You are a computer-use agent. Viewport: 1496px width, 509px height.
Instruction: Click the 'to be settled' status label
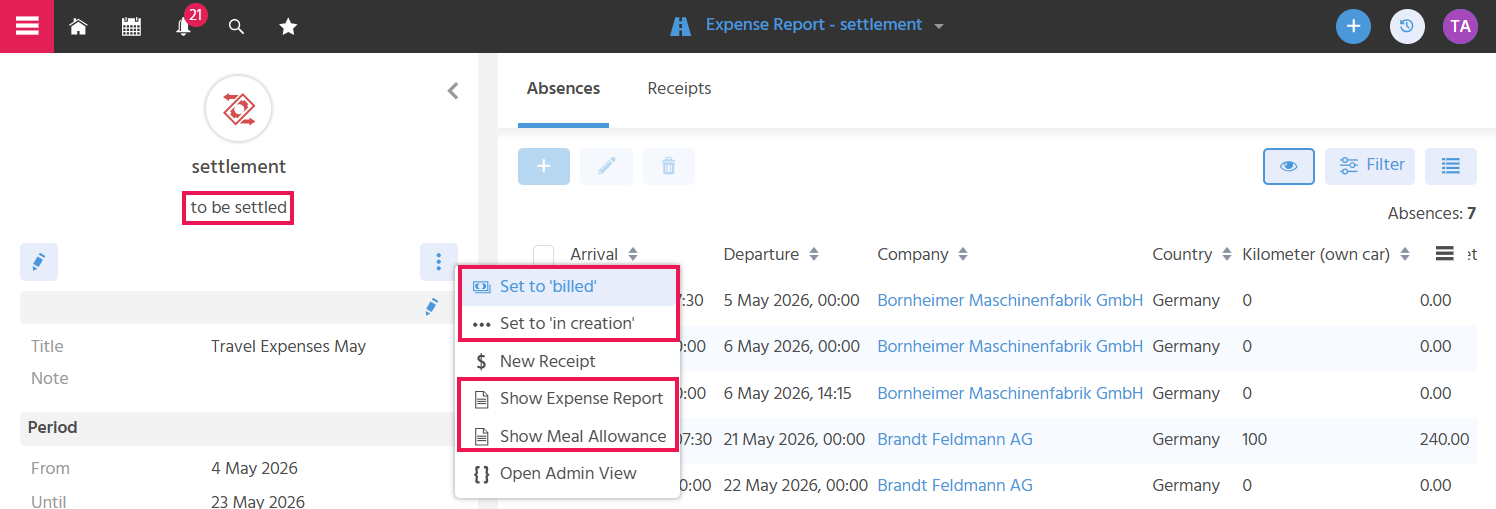pyautogui.click(x=238, y=208)
